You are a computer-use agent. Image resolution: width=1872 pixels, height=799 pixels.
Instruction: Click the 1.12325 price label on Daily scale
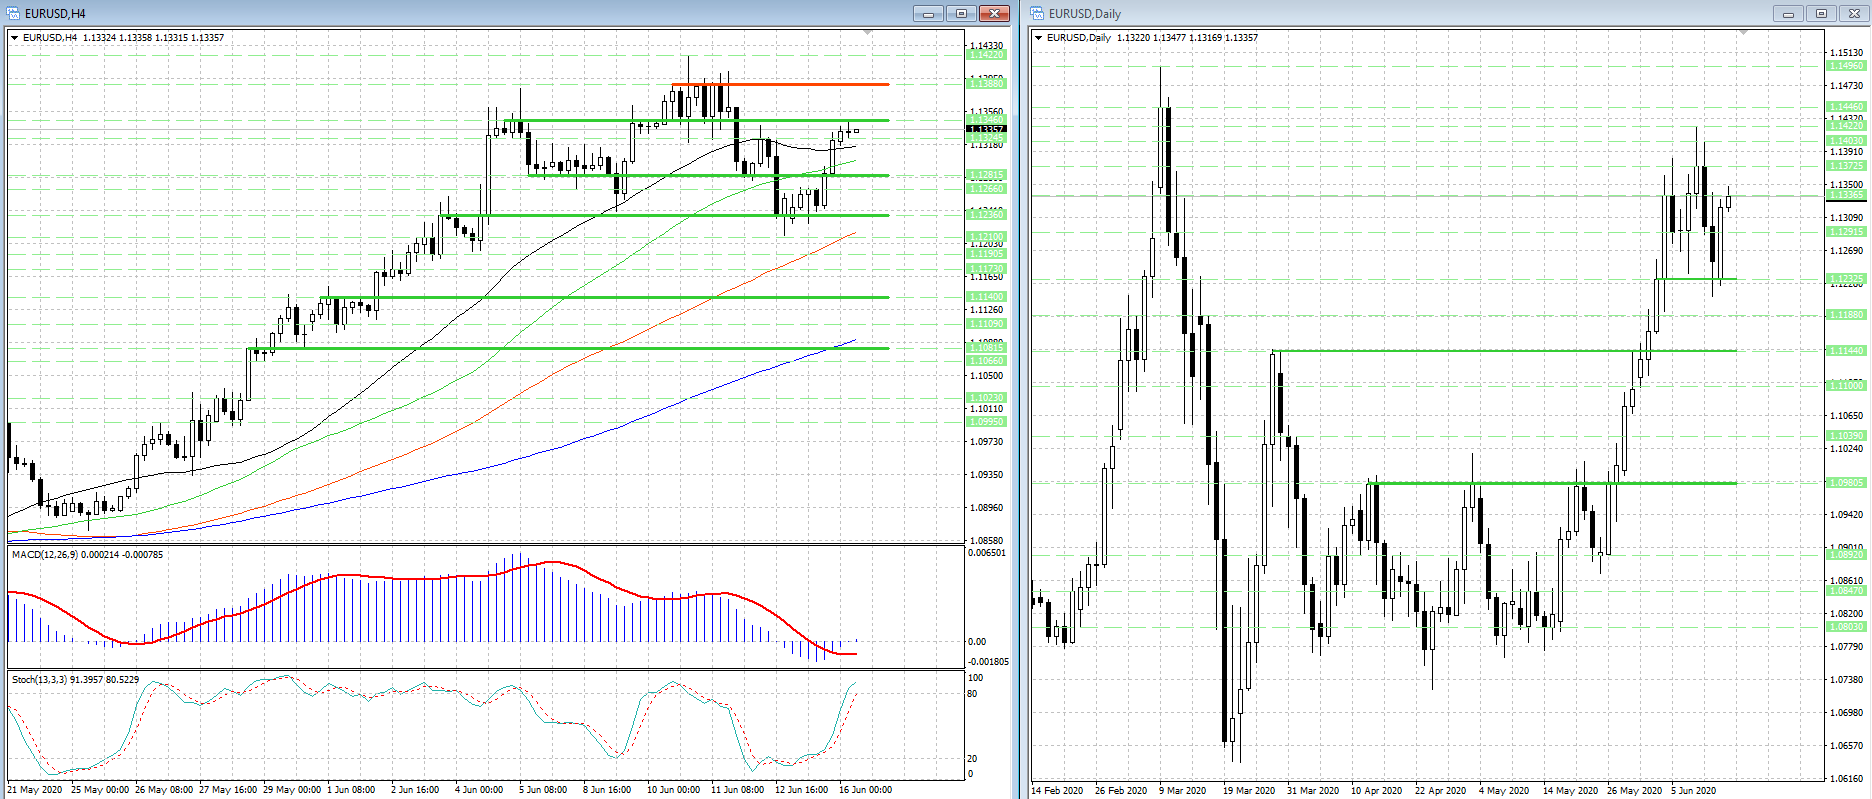(1846, 279)
